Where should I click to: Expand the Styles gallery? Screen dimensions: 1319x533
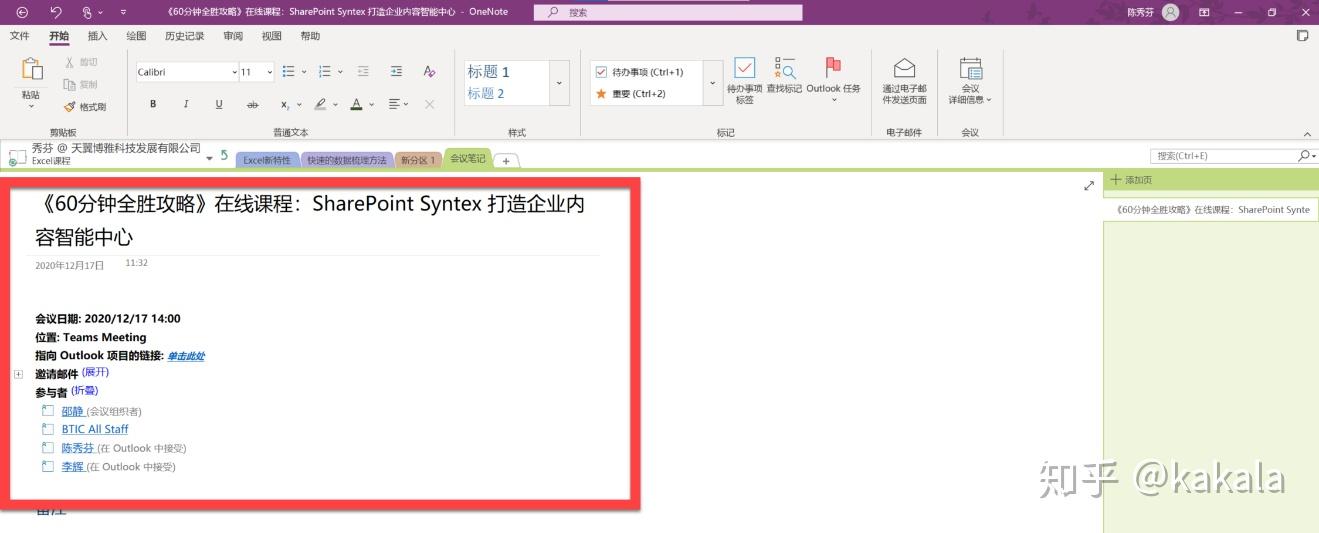point(559,83)
